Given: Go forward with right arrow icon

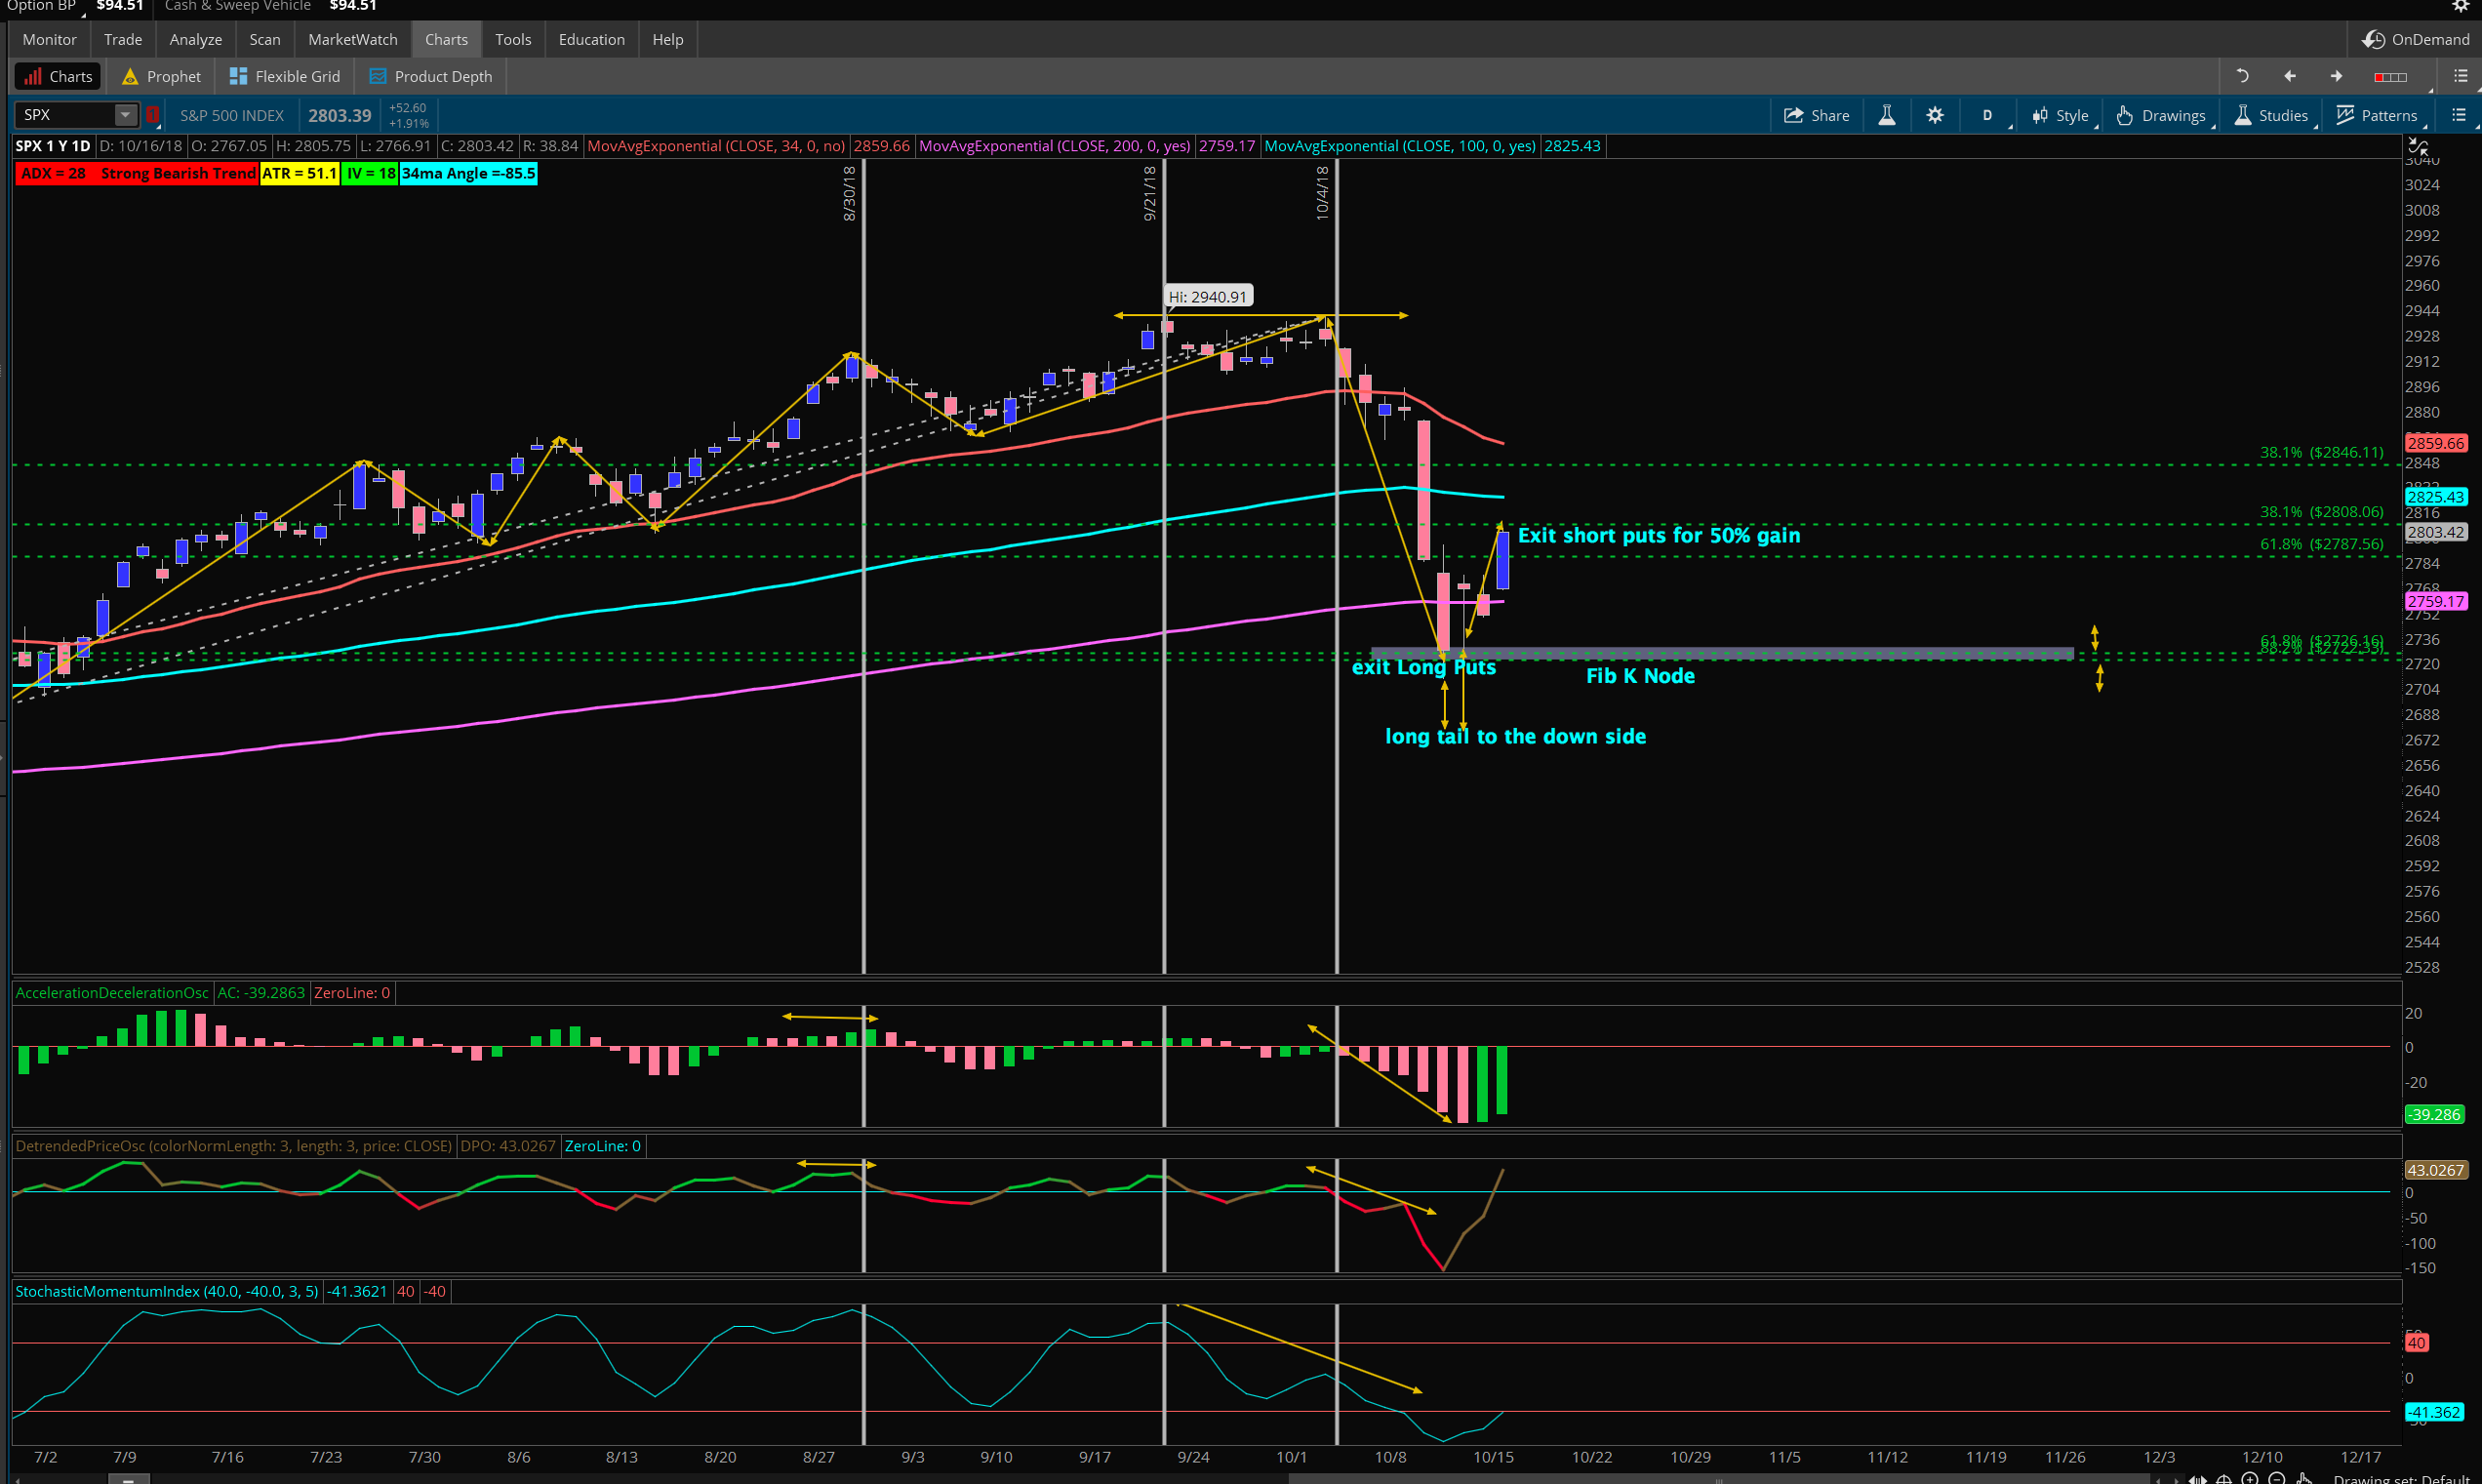Looking at the screenshot, I should [2336, 76].
